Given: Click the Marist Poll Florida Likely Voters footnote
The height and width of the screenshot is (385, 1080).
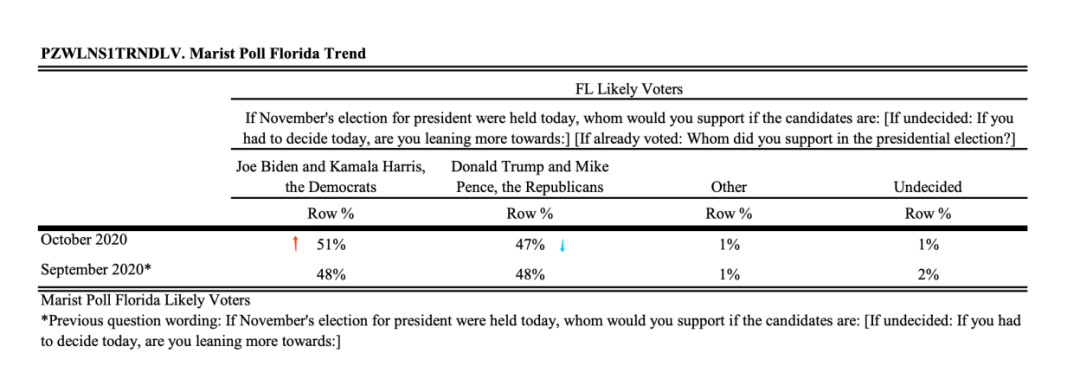Looking at the screenshot, I should (145, 300).
